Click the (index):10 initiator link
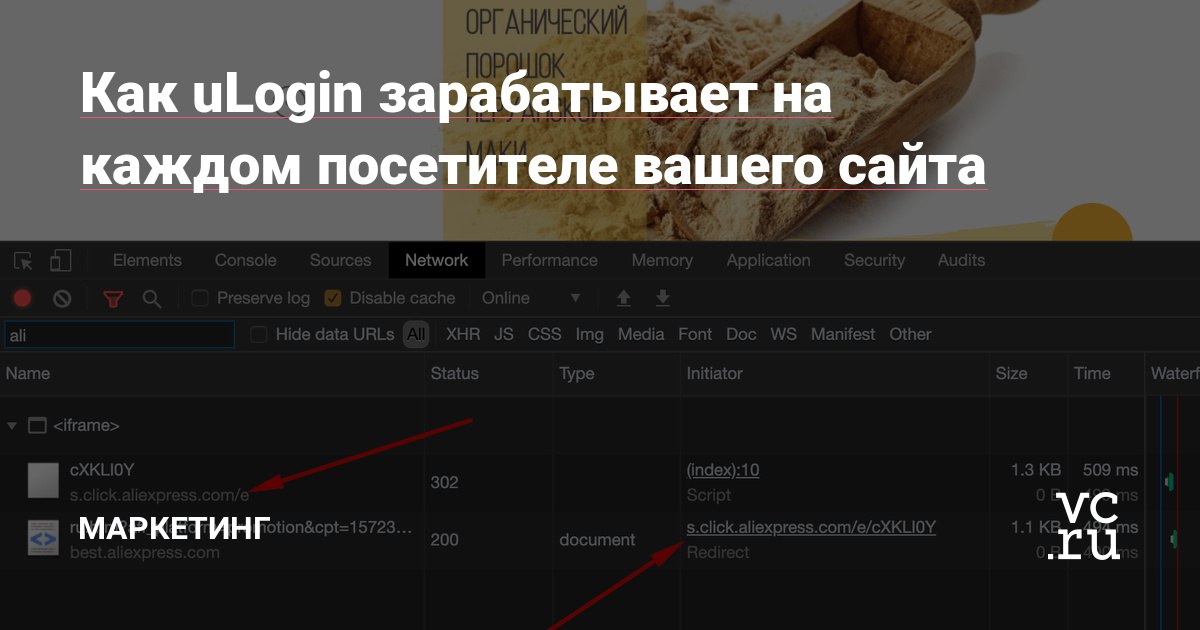Viewport: 1200px width, 630px height. point(723,470)
